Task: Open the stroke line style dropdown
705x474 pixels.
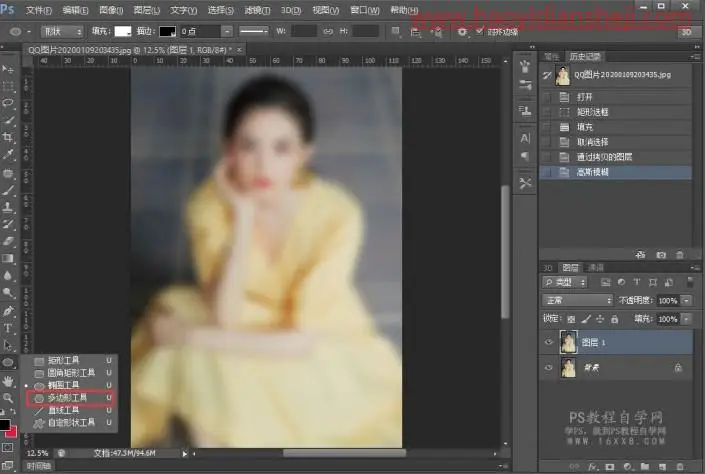Action: click(254, 31)
